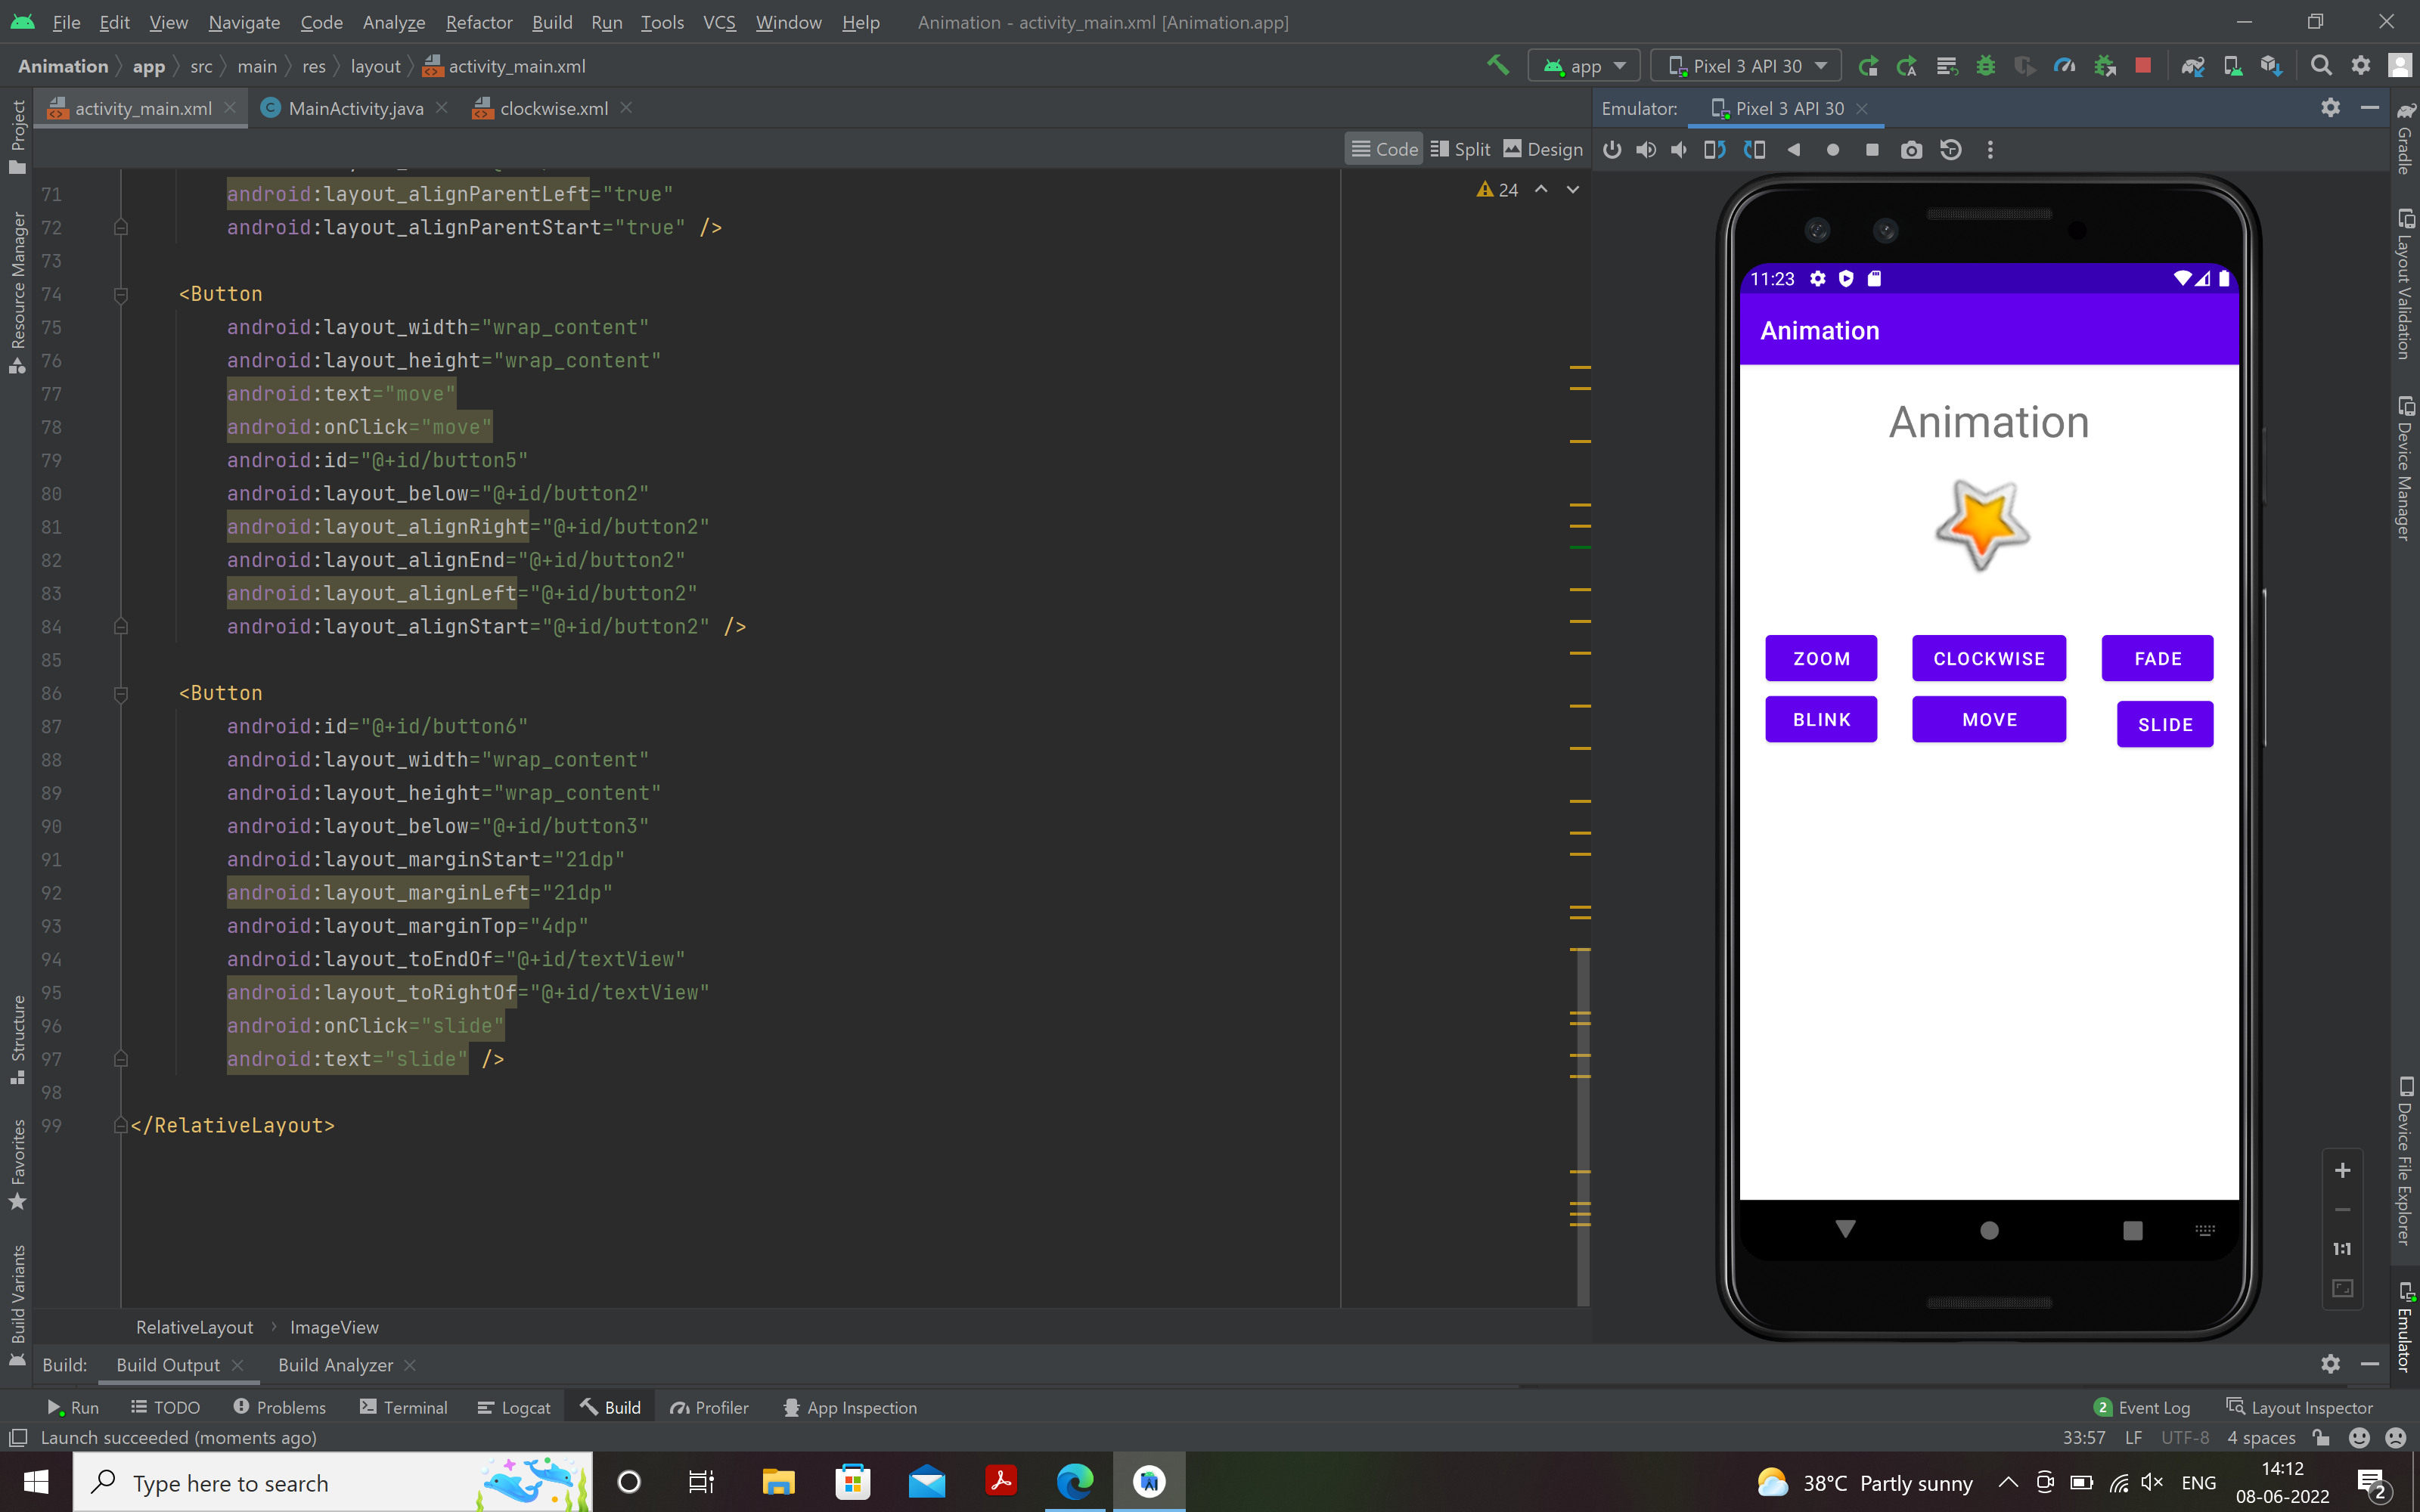
Task: Open the emulator extended controls menu
Action: click(x=1990, y=149)
